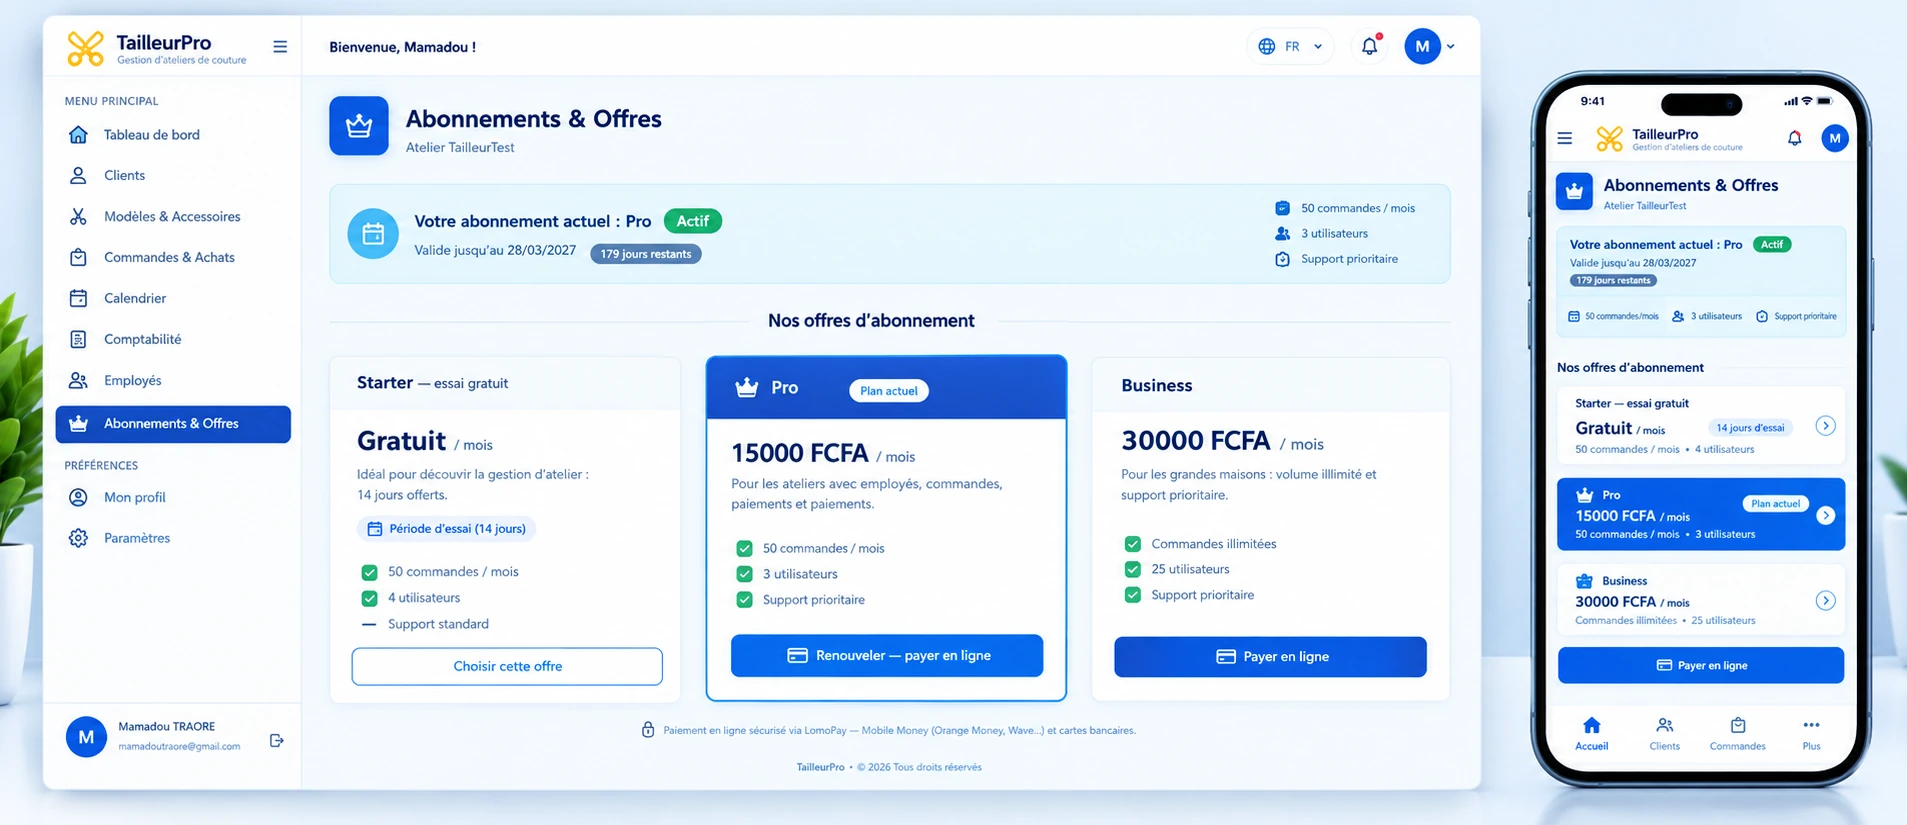Image resolution: width=1907 pixels, height=825 pixels.
Task: Tap Clients tab in phone bottom bar
Action: point(1665,733)
